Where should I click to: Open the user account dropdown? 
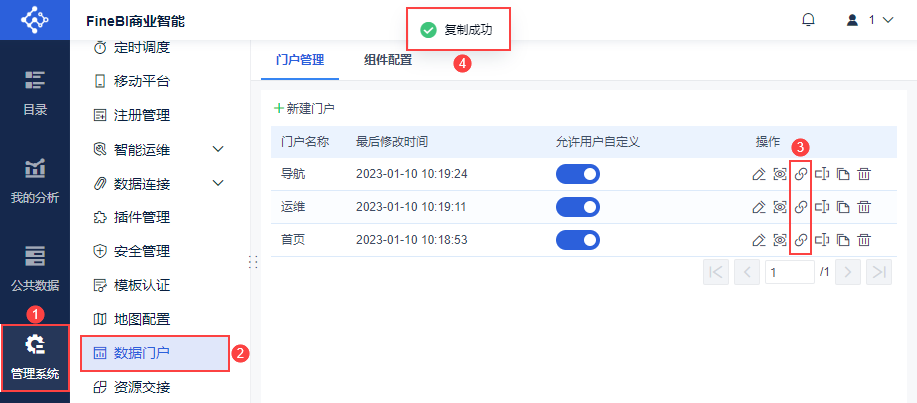[x=869, y=20]
